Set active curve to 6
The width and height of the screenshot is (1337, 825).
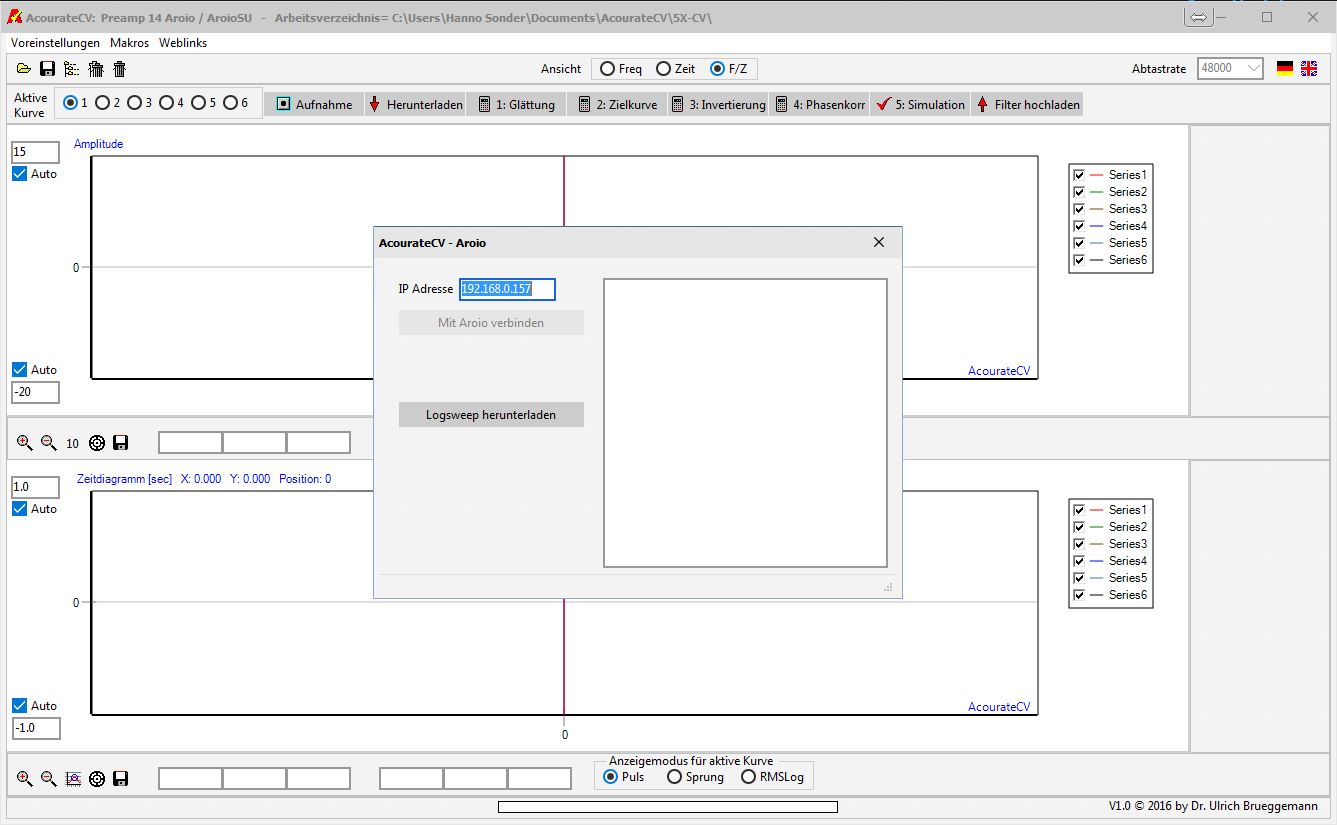[236, 103]
